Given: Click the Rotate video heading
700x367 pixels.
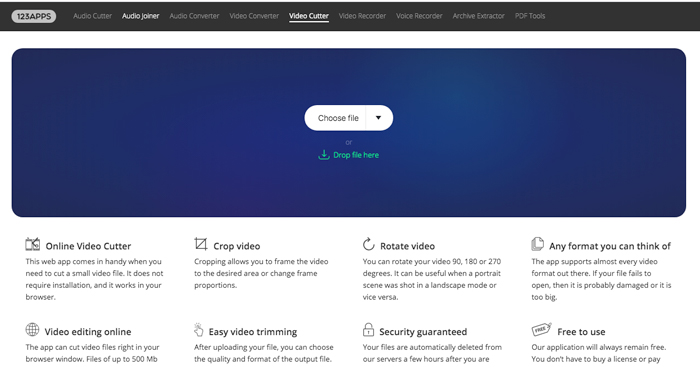Looking at the screenshot, I should coord(407,246).
